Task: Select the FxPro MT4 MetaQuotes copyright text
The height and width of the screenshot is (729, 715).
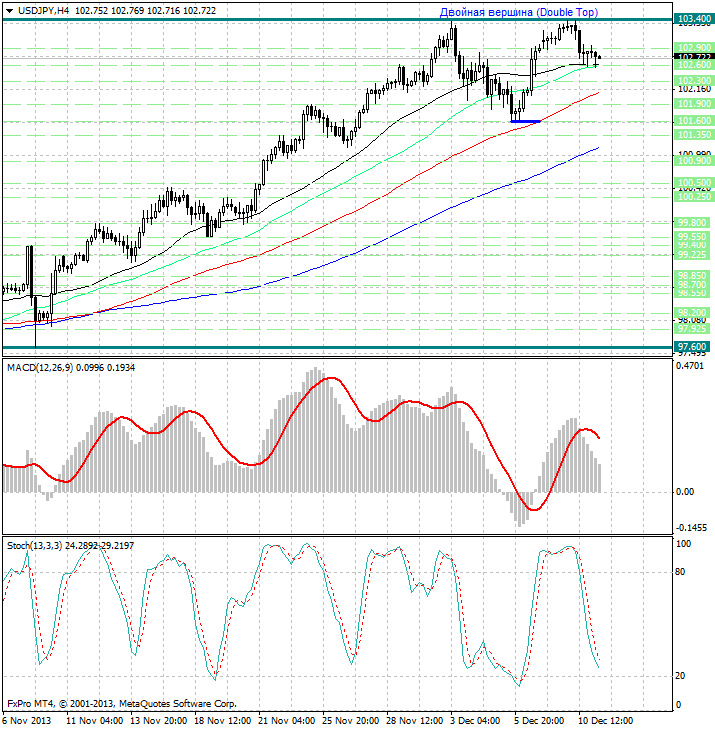Action: point(122,704)
